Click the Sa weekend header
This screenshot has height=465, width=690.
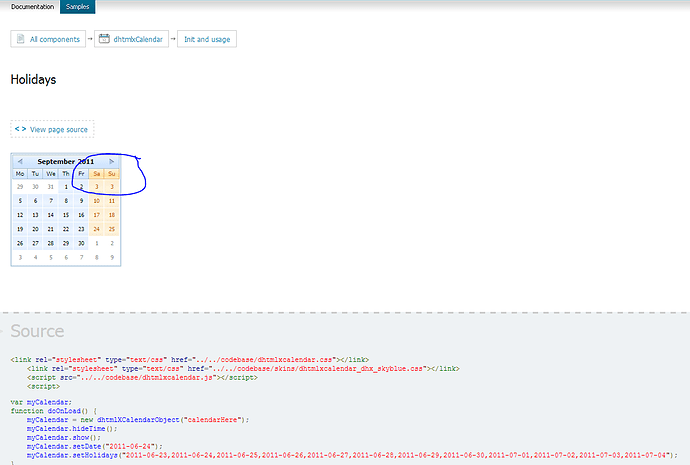tap(96, 174)
